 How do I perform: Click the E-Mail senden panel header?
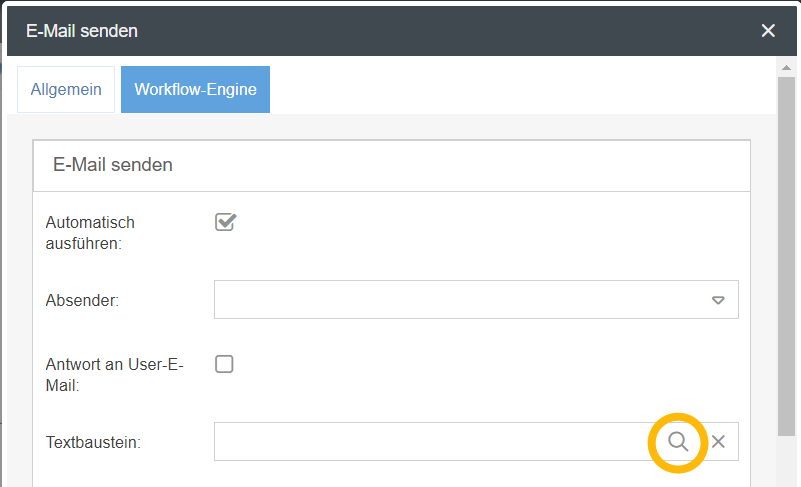[390, 165]
